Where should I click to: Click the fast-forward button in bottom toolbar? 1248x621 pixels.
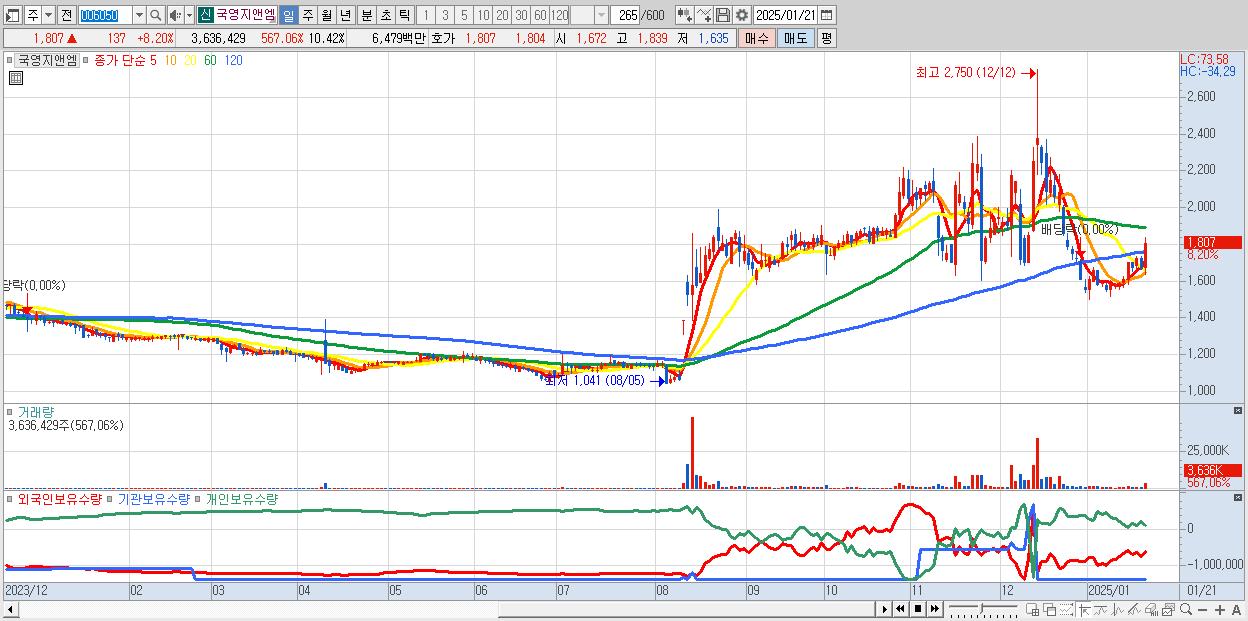pyautogui.click(x=935, y=609)
